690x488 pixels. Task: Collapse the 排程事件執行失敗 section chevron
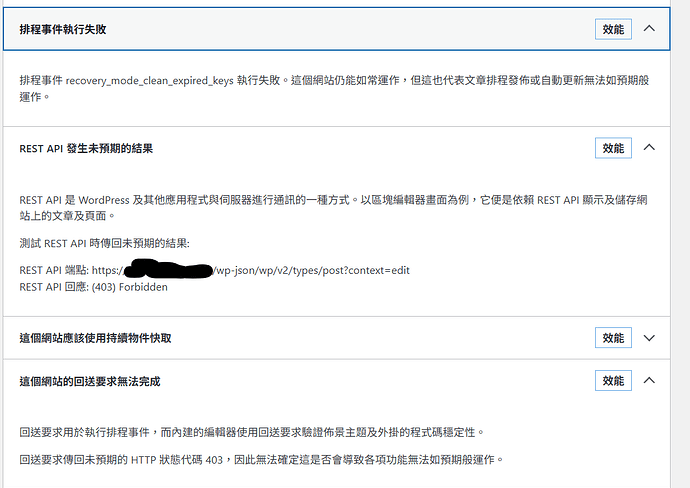tap(650, 29)
